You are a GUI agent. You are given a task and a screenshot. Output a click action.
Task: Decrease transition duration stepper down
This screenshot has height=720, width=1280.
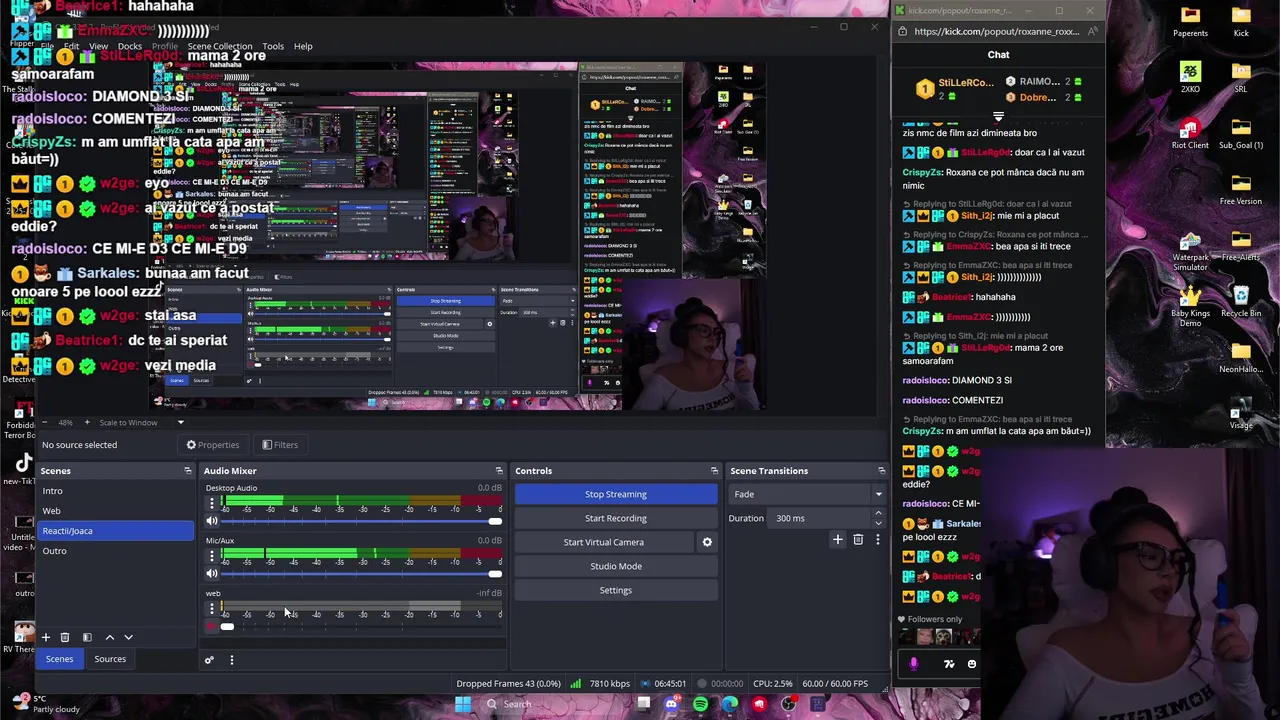pyautogui.click(x=878, y=522)
